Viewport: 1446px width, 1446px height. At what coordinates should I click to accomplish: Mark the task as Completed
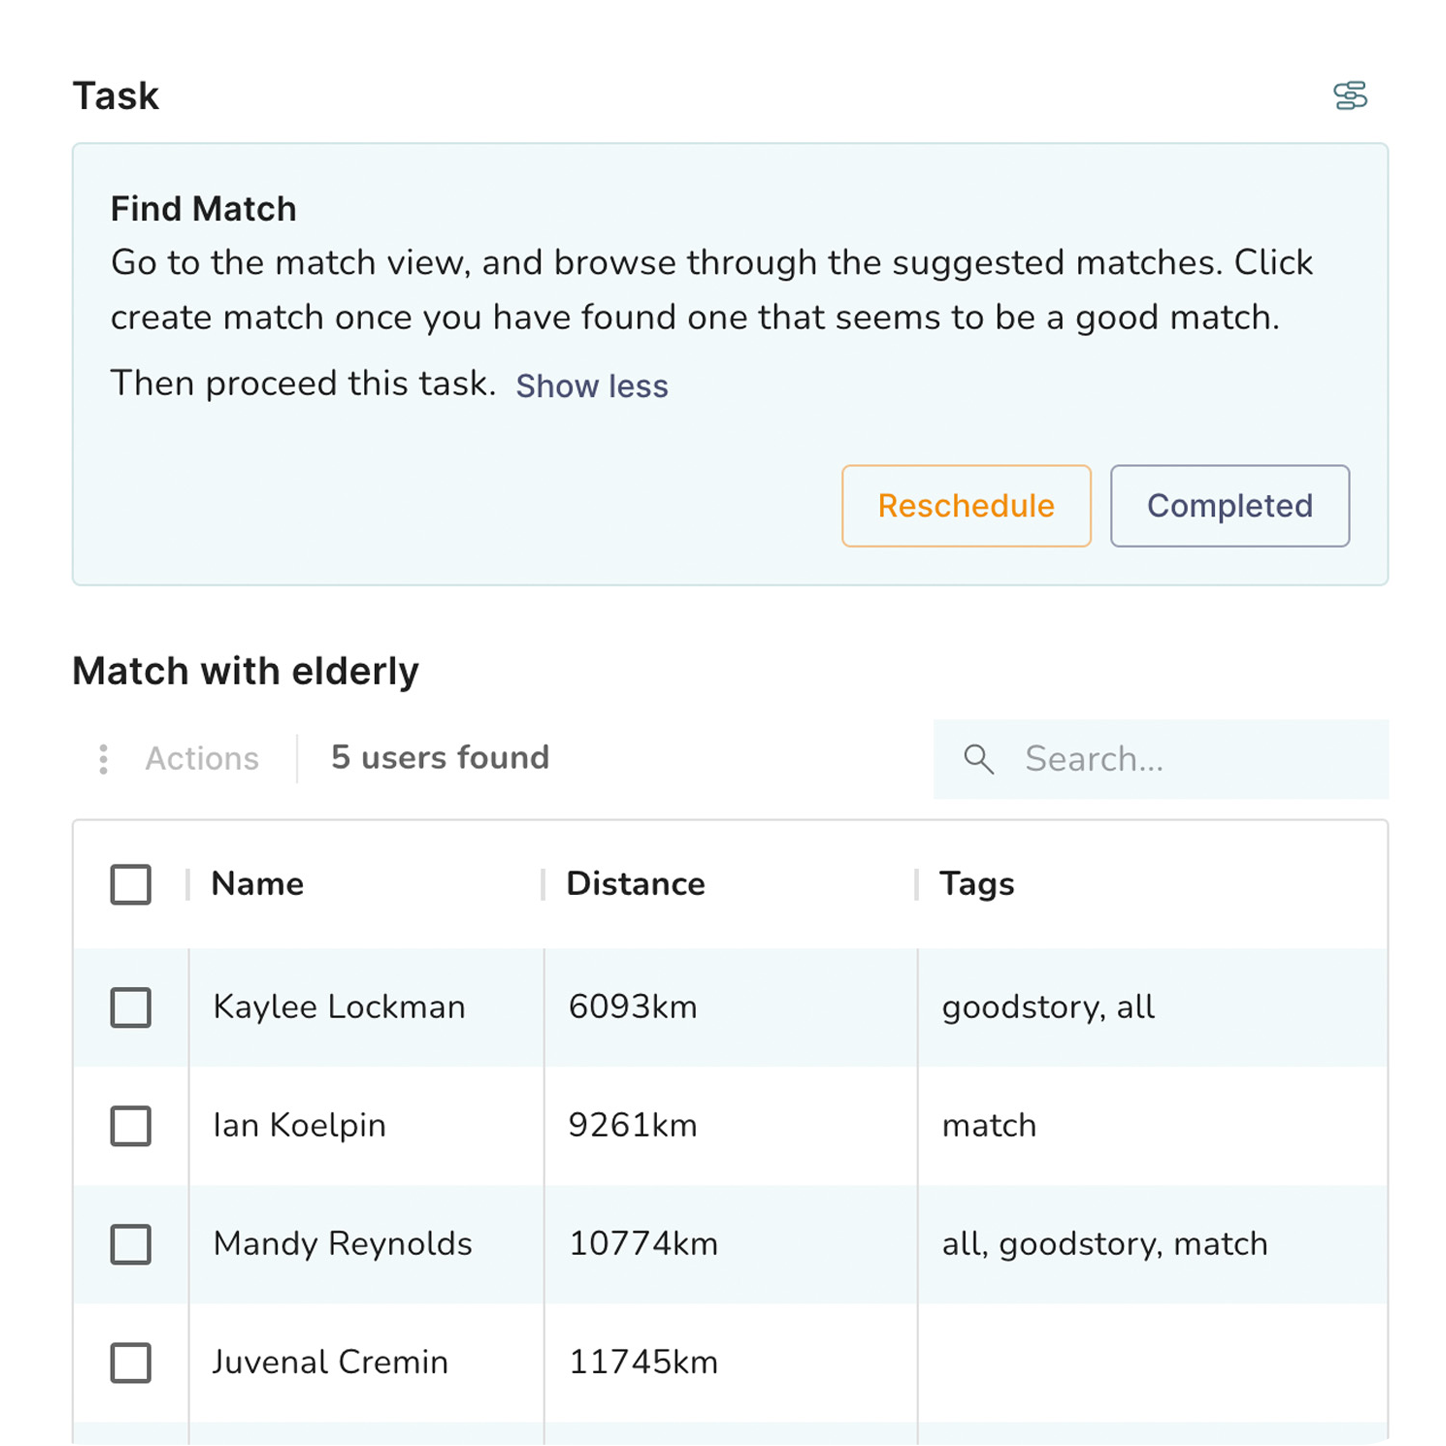click(x=1229, y=506)
